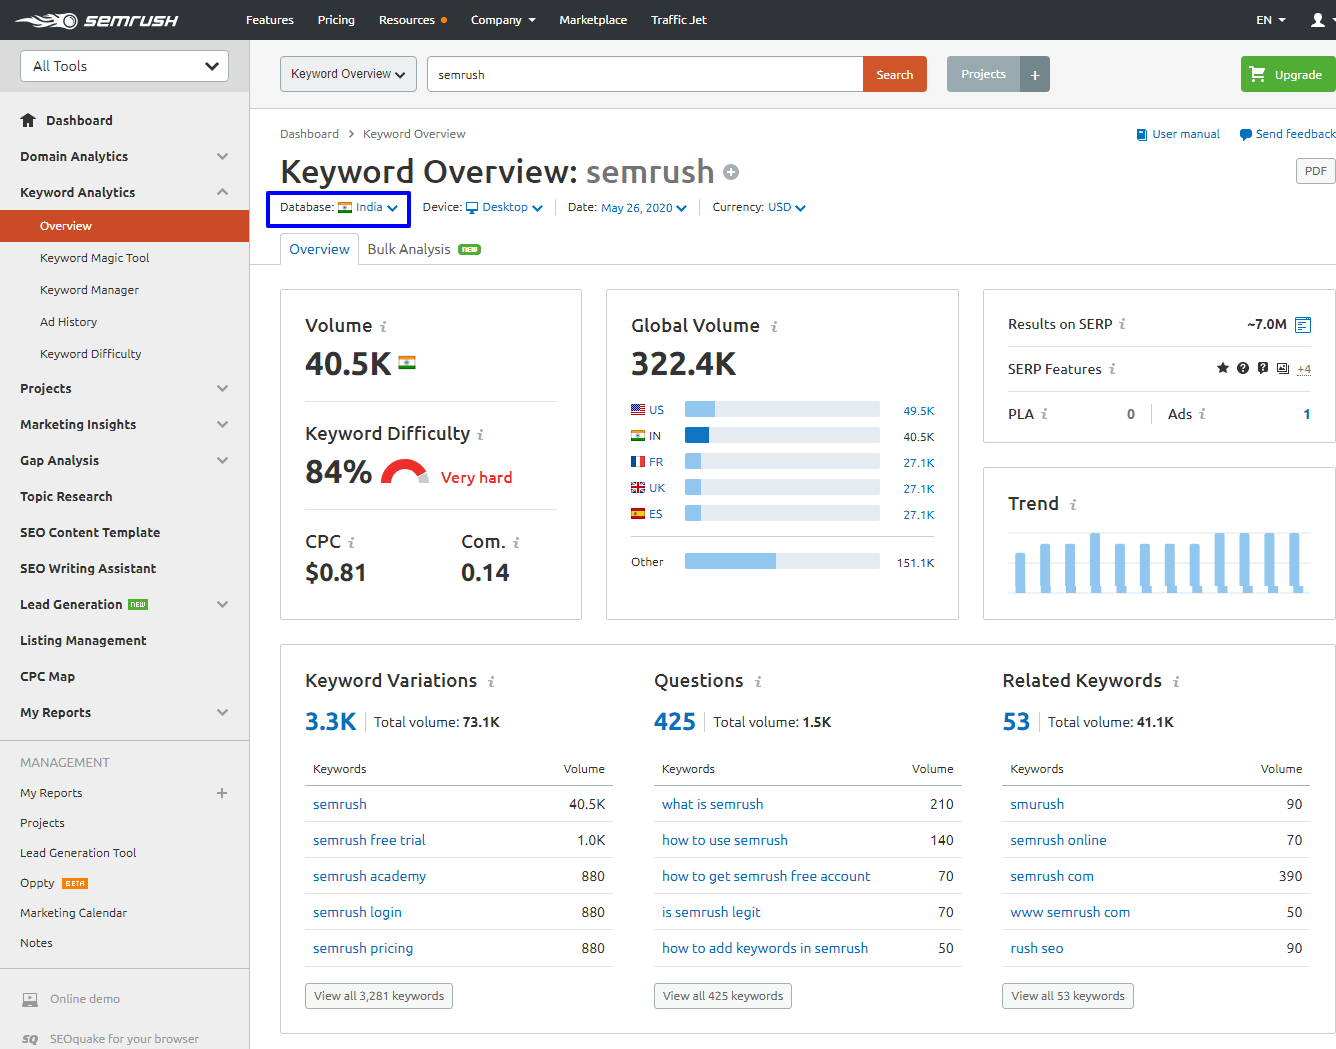The height and width of the screenshot is (1049, 1336).
Task: Click the SEMrush logo
Action: coord(97,20)
